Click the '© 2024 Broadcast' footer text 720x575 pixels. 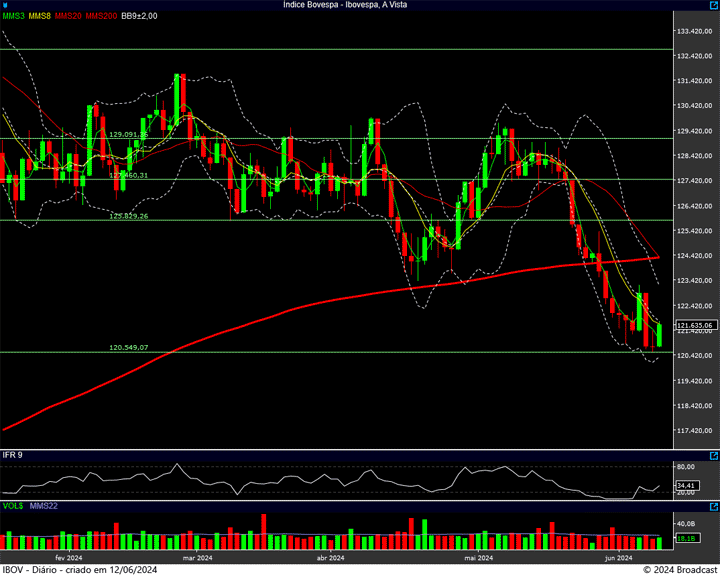680,569
